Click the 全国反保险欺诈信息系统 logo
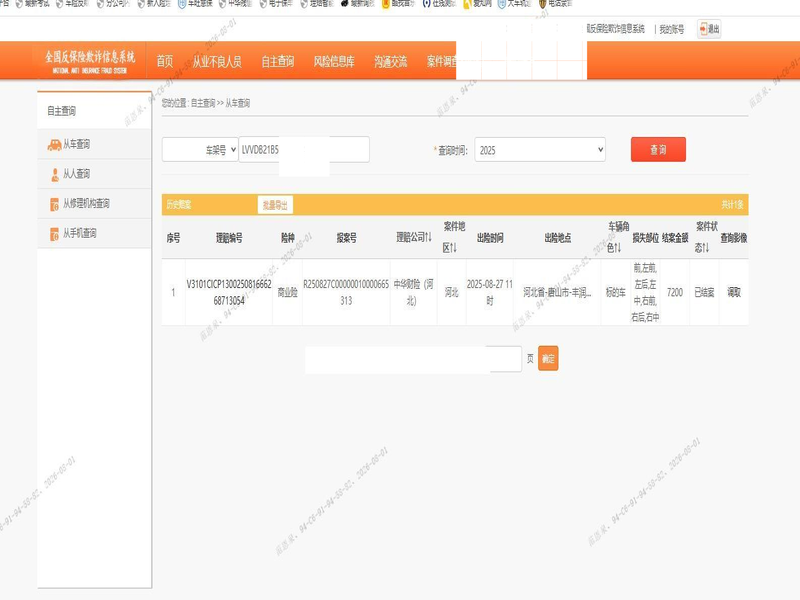This screenshot has width=800, height=600. (90, 61)
